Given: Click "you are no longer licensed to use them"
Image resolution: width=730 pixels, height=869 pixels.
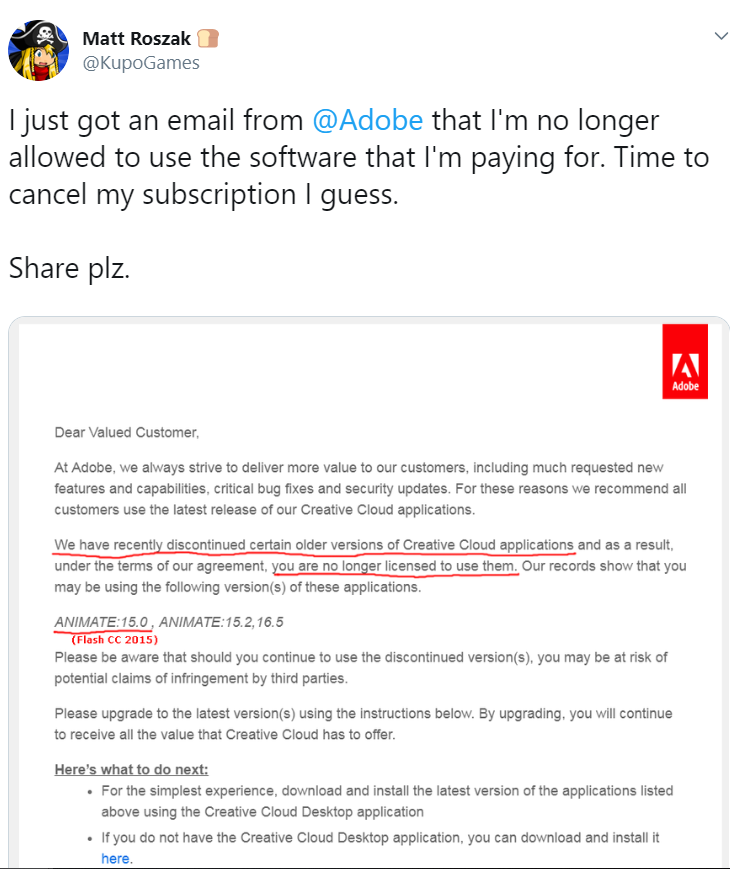Looking at the screenshot, I should click(x=395, y=566).
